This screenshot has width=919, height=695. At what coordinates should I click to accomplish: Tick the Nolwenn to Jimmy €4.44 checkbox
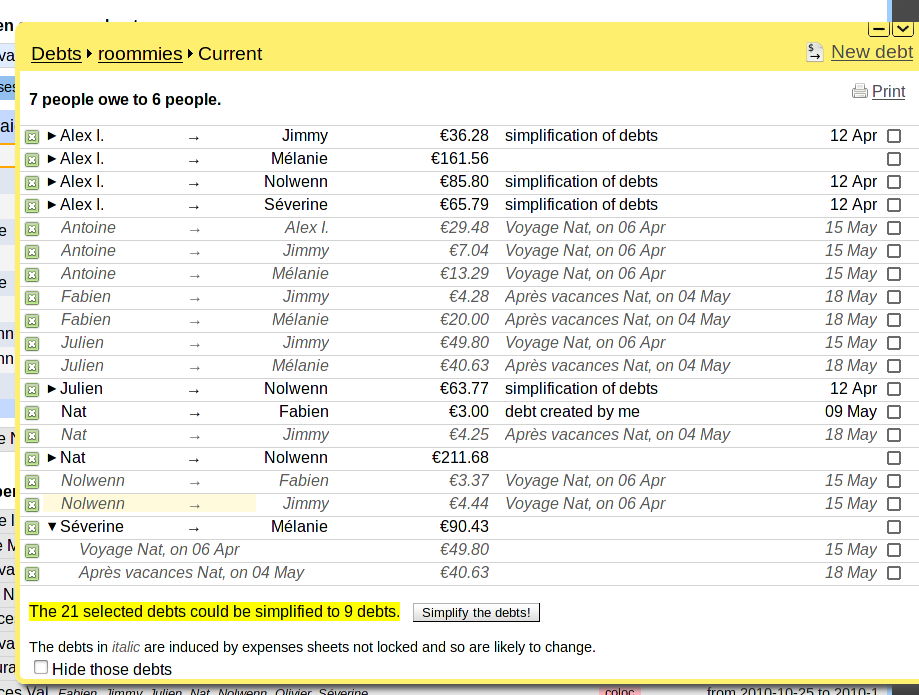pos(894,504)
